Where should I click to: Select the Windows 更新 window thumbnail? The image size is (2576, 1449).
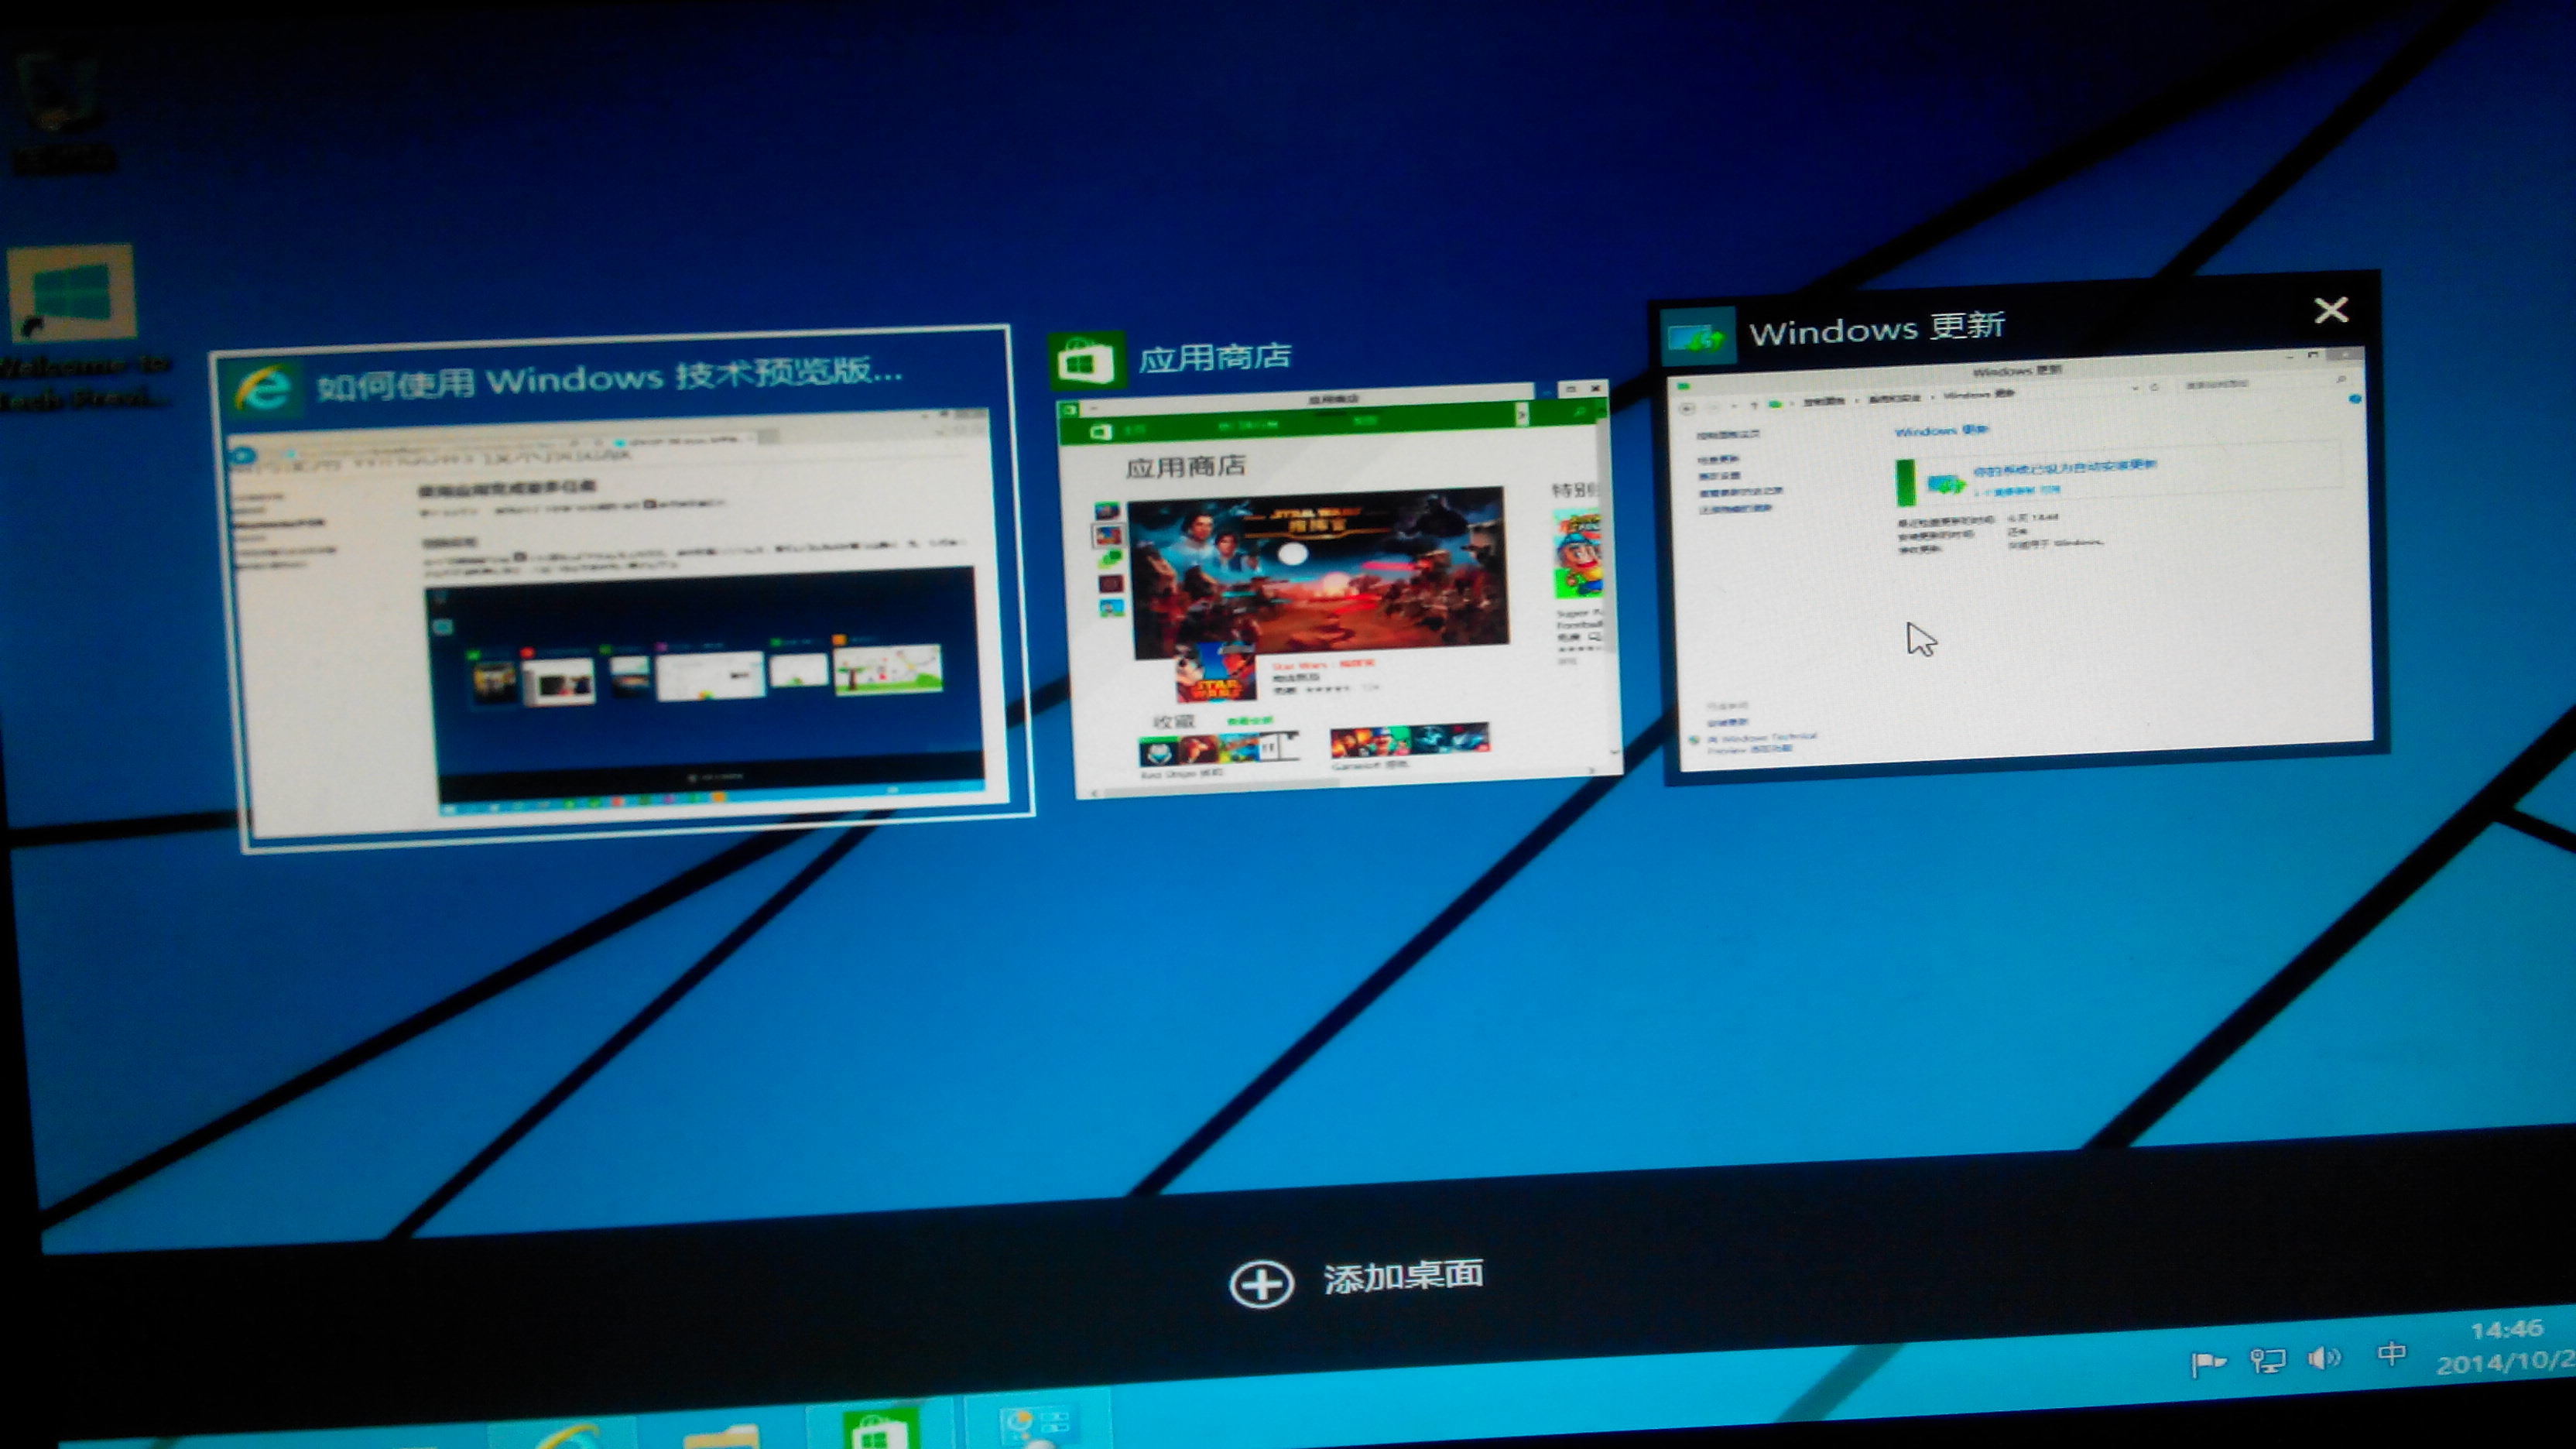[2020, 560]
